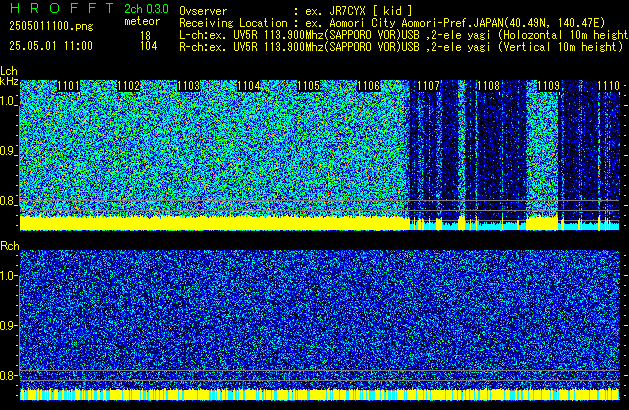Click the '2ch 0.3.0' version label
Image resolution: width=629 pixels, height=410 pixels.
146,9
